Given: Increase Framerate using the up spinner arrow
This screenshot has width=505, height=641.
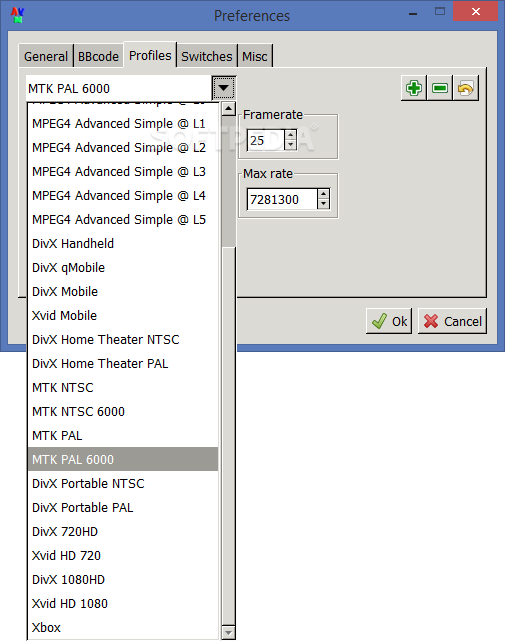Looking at the screenshot, I should pos(290,135).
